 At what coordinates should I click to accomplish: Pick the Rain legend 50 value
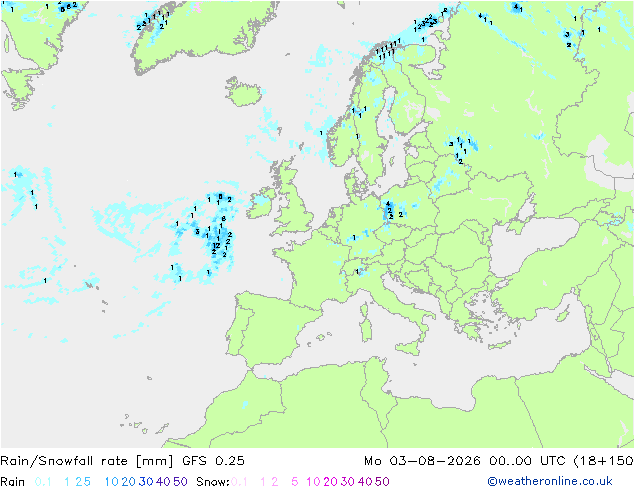[x=180, y=482]
